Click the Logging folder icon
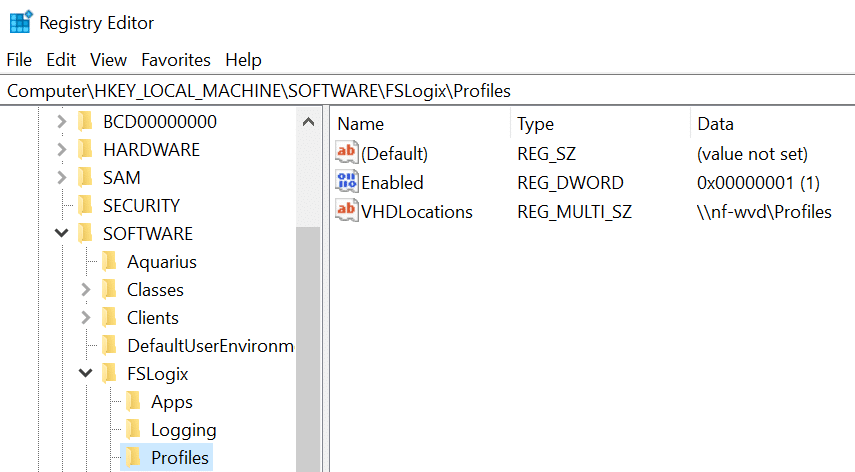The image size is (855, 472). pos(133,429)
